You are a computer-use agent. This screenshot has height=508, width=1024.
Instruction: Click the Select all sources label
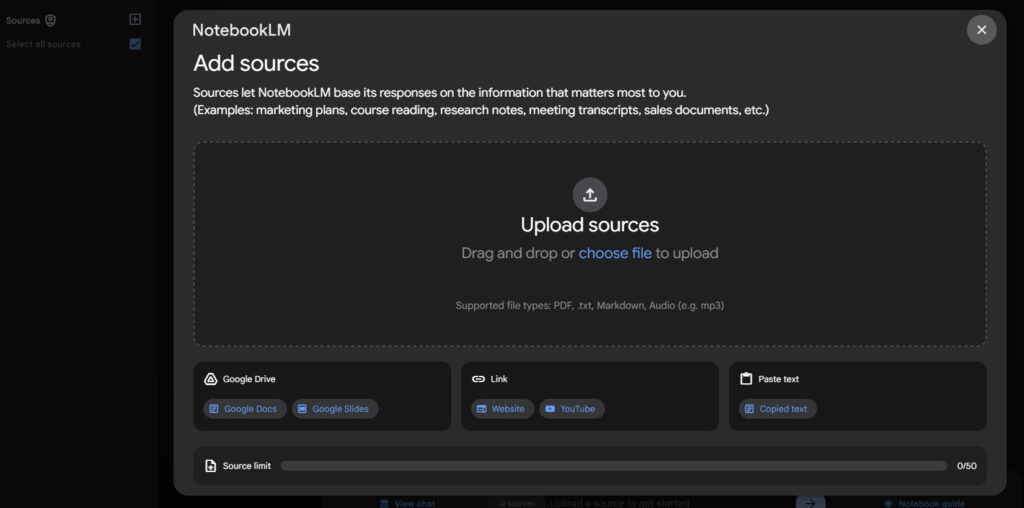pyautogui.click(x=43, y=44)
